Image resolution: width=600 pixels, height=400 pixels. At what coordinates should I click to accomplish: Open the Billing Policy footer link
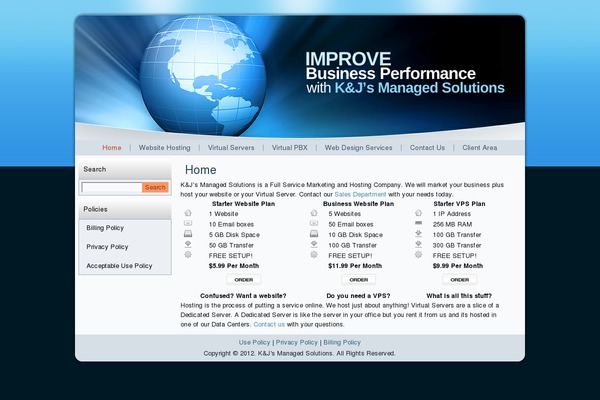point(342,343)
